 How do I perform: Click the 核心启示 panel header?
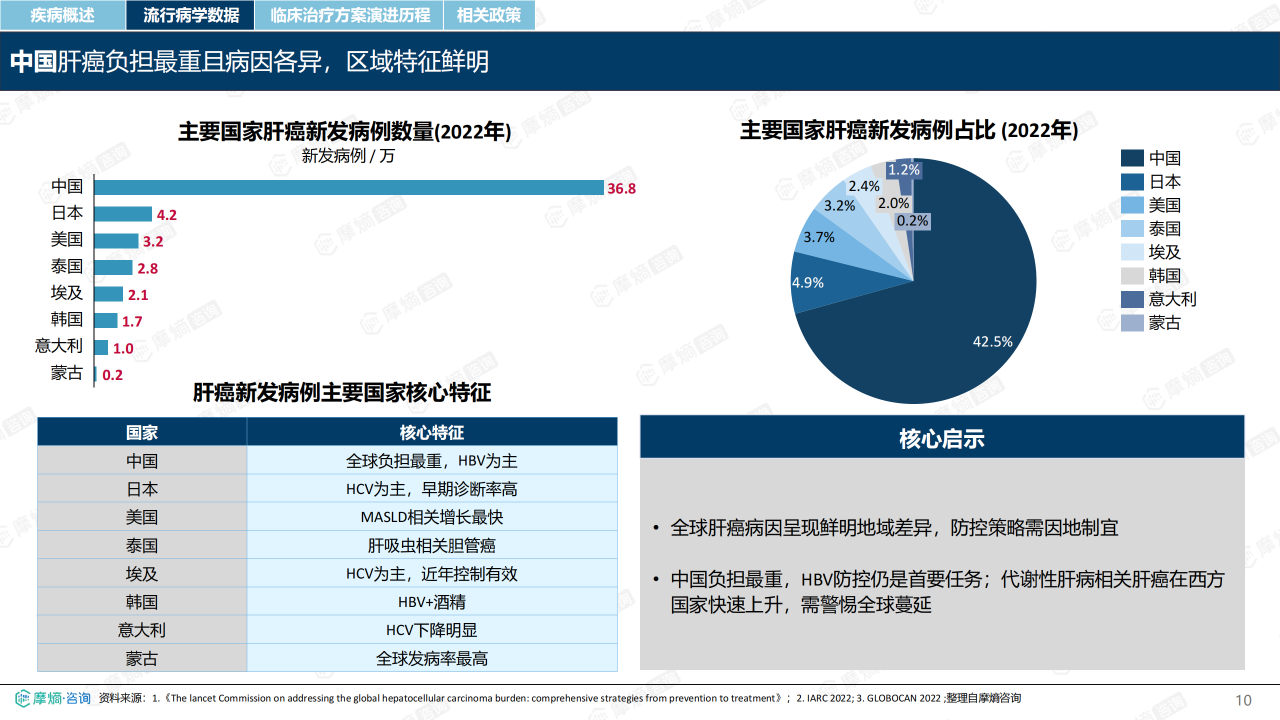(x=942, y=437)
